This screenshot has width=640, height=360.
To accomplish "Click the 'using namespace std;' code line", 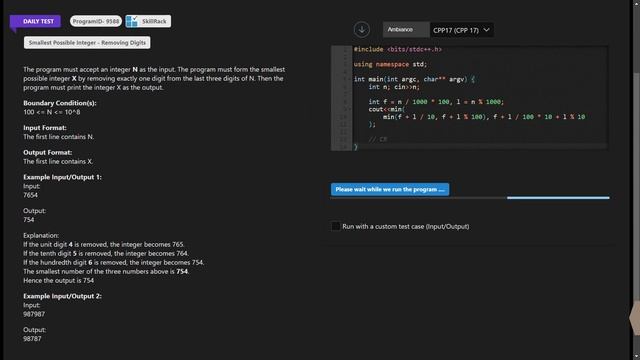I will (390, 64).
